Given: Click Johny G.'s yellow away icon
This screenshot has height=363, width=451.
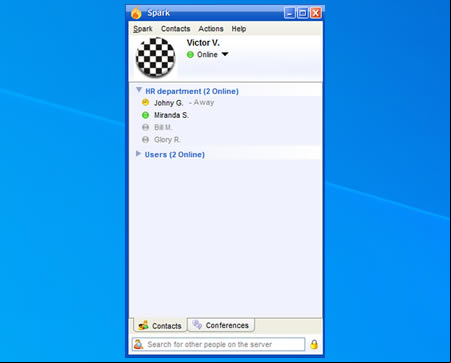Looking at the screenshot, I should [x=145, y=102].
